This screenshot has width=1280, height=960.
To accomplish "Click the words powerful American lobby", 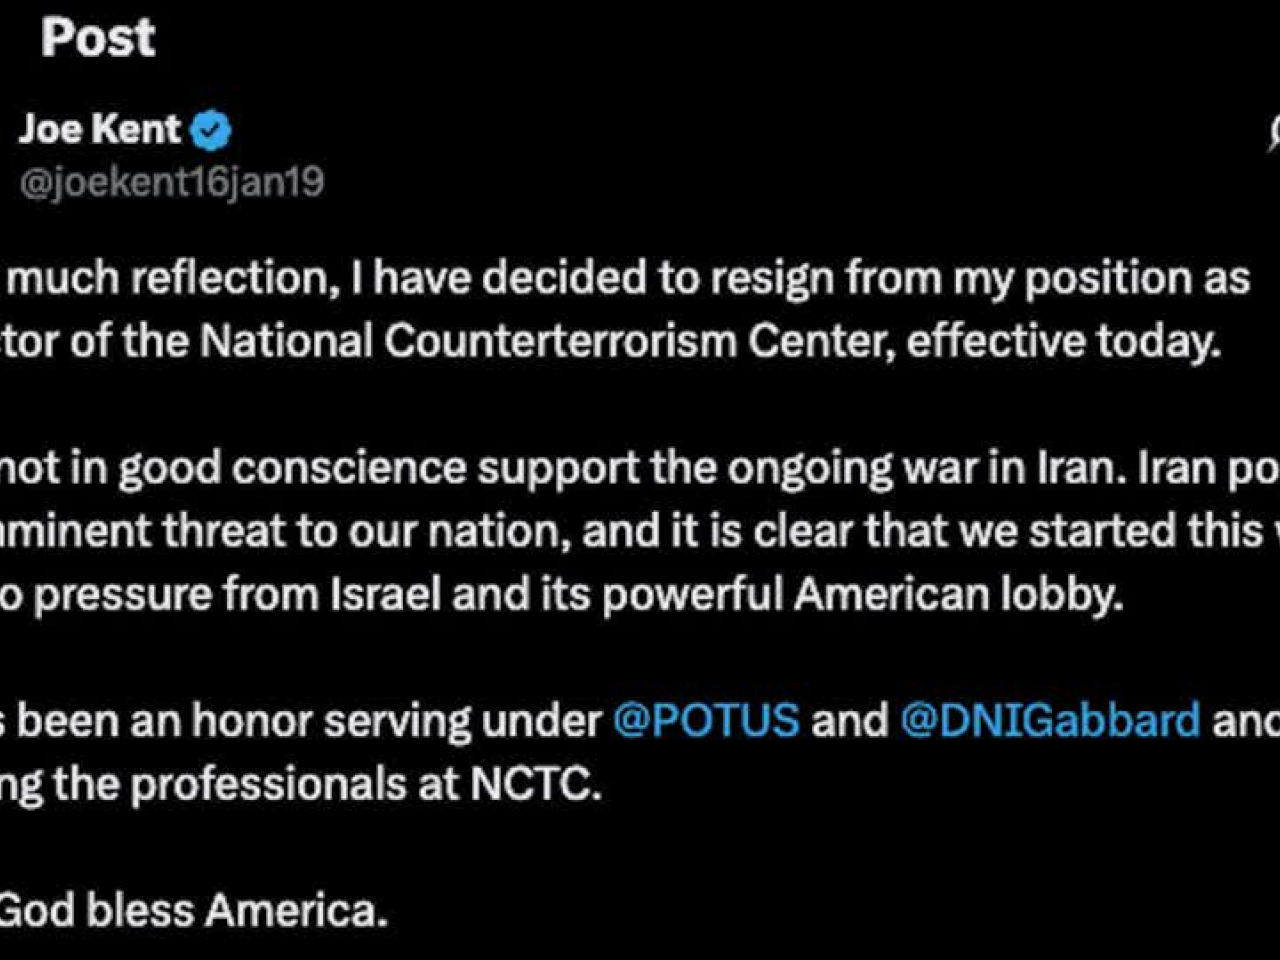I will tap(862, 594).
